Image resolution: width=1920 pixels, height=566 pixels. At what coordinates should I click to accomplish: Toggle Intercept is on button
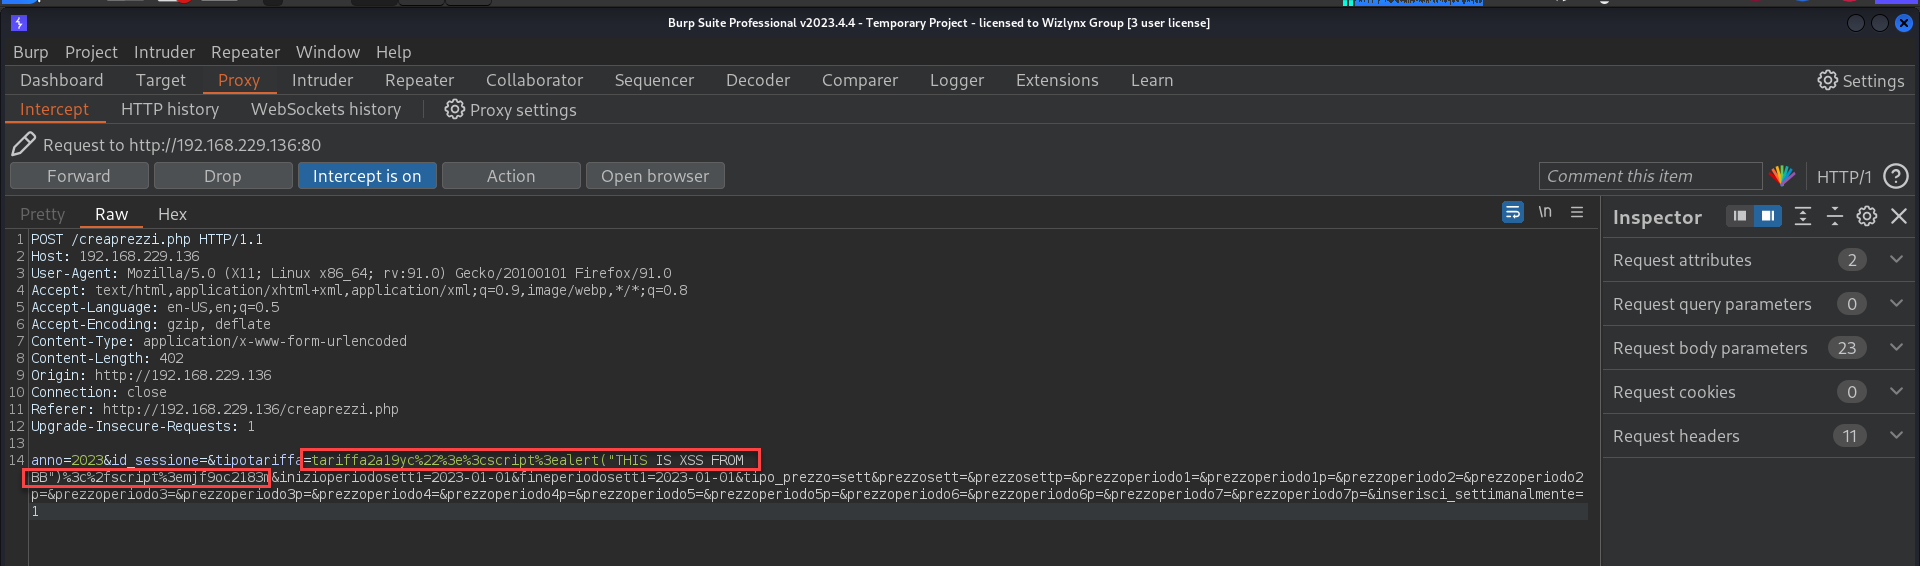pos(366,176)
